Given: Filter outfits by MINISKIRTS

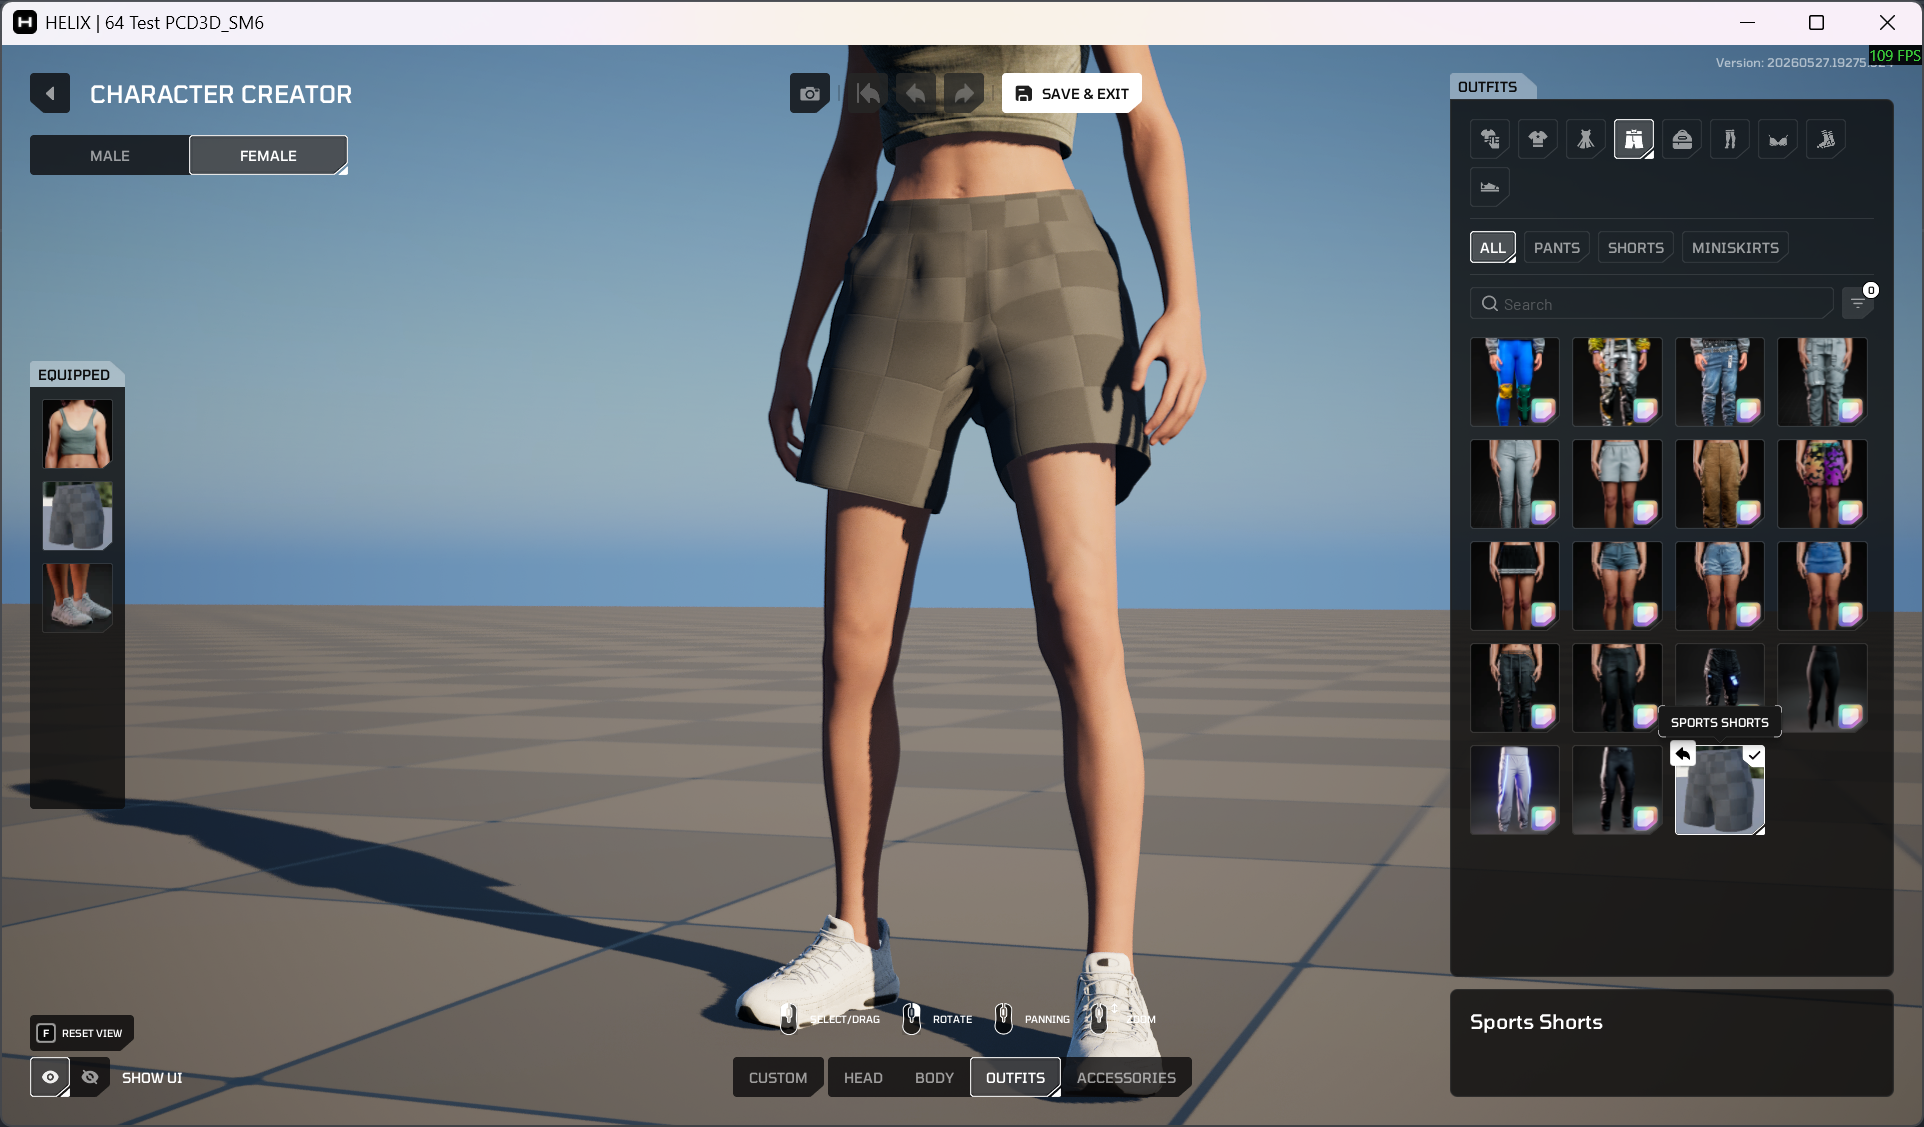Looking at the screenshot, I should [x=1736, y=248].
